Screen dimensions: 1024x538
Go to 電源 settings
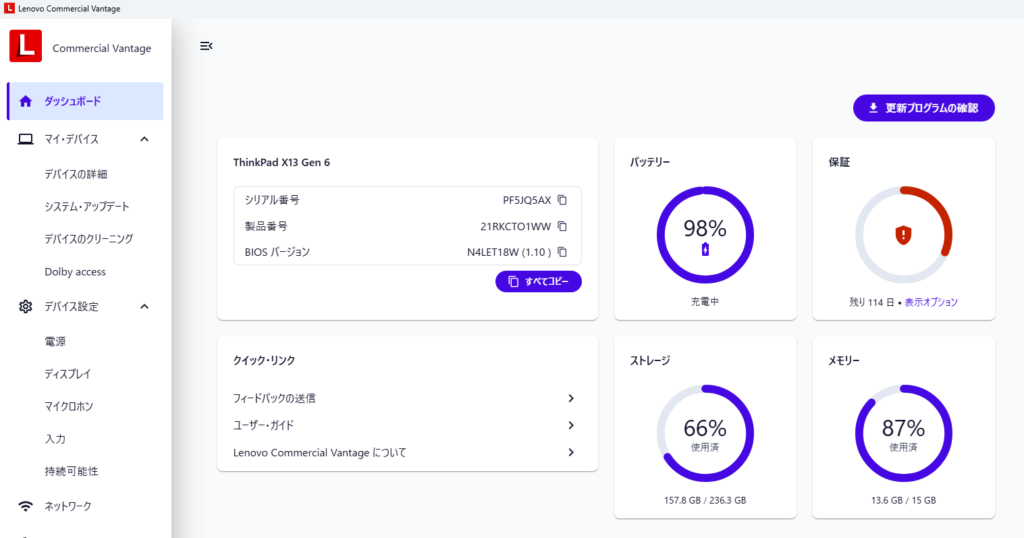click(55, 341)
